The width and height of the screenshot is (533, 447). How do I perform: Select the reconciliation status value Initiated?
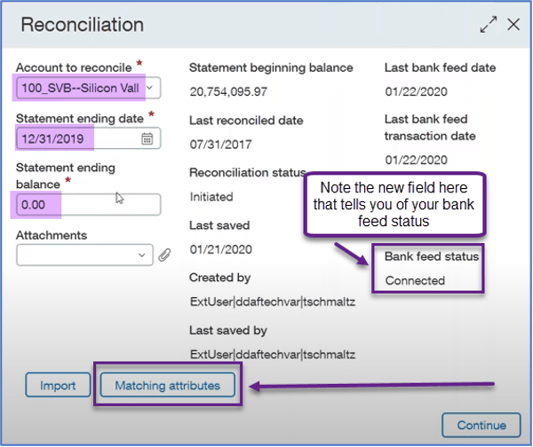[211, 197]
